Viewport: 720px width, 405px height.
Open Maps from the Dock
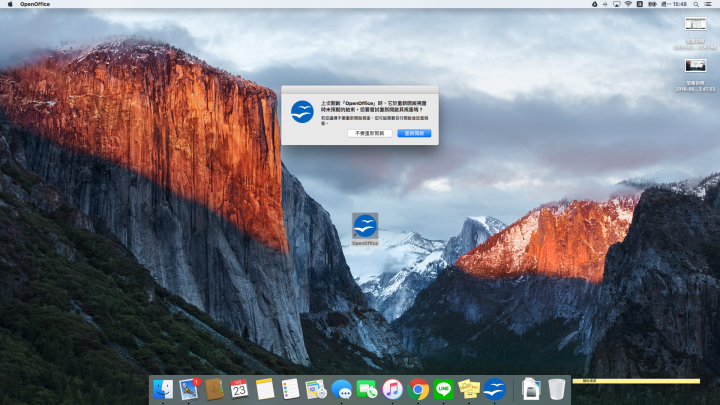pos(316,389)
